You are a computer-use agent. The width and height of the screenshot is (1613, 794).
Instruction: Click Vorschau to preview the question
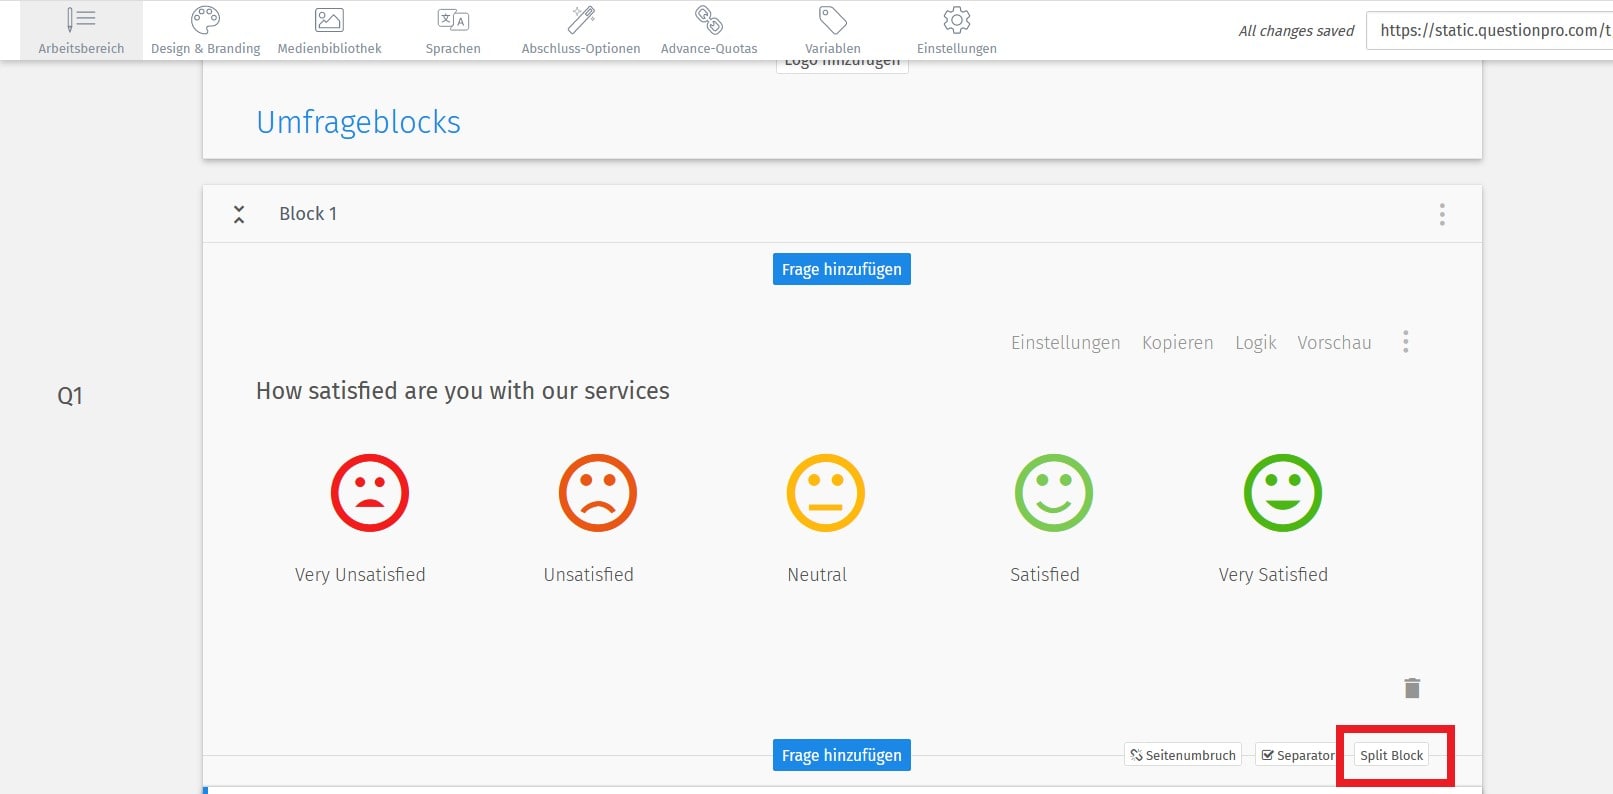[1334, 343]
